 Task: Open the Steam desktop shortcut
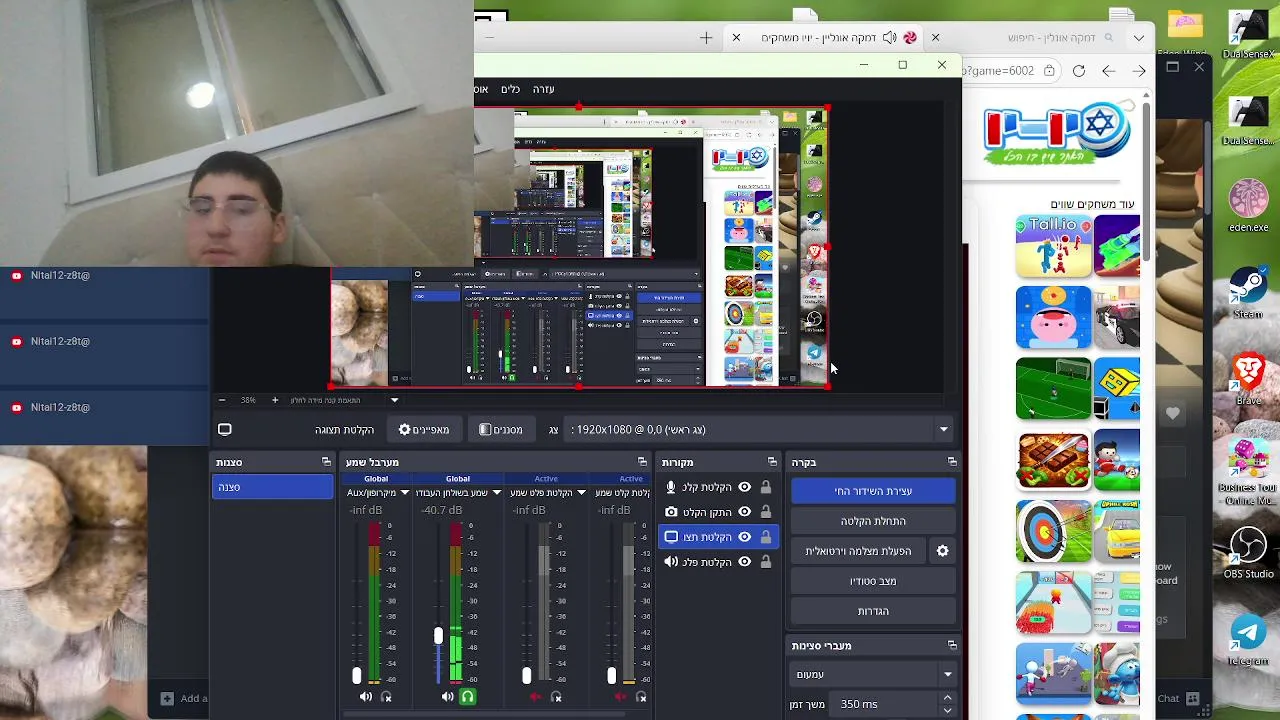[1248, 293]
